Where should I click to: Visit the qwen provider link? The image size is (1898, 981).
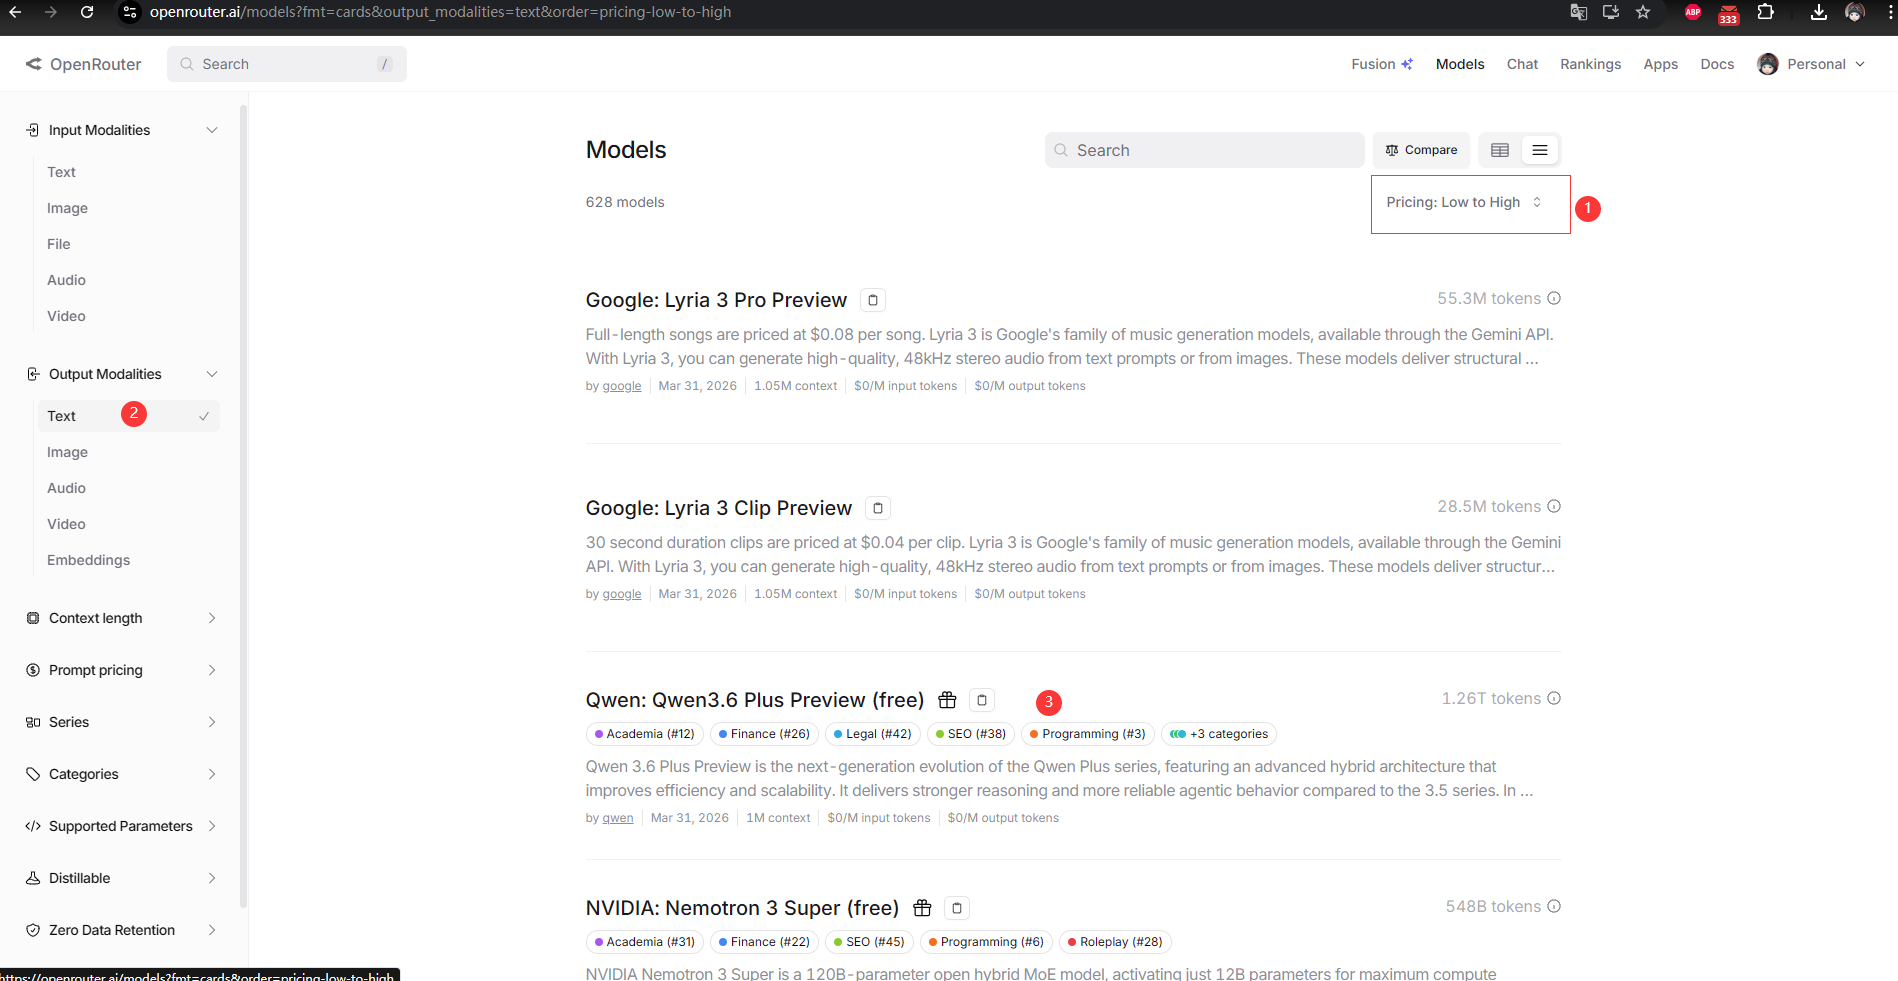[618, 818]
